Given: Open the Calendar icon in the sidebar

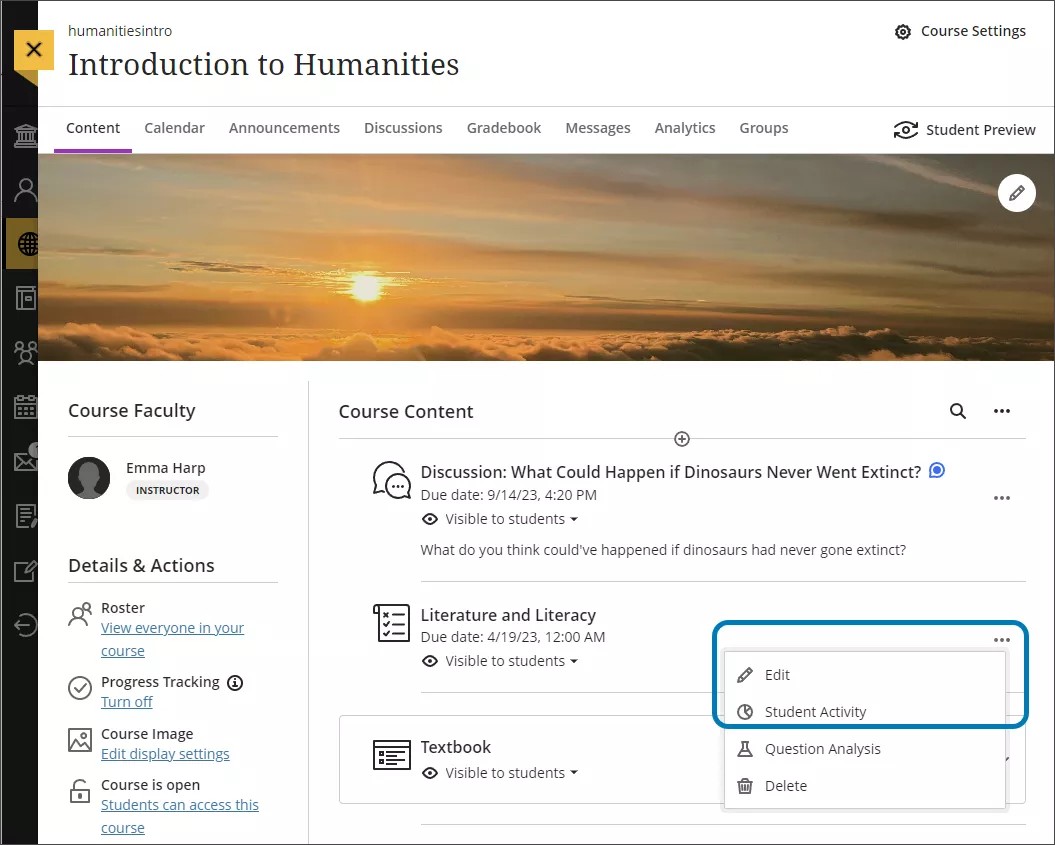Looking at the screenshot, I should (x=22, y=407).
